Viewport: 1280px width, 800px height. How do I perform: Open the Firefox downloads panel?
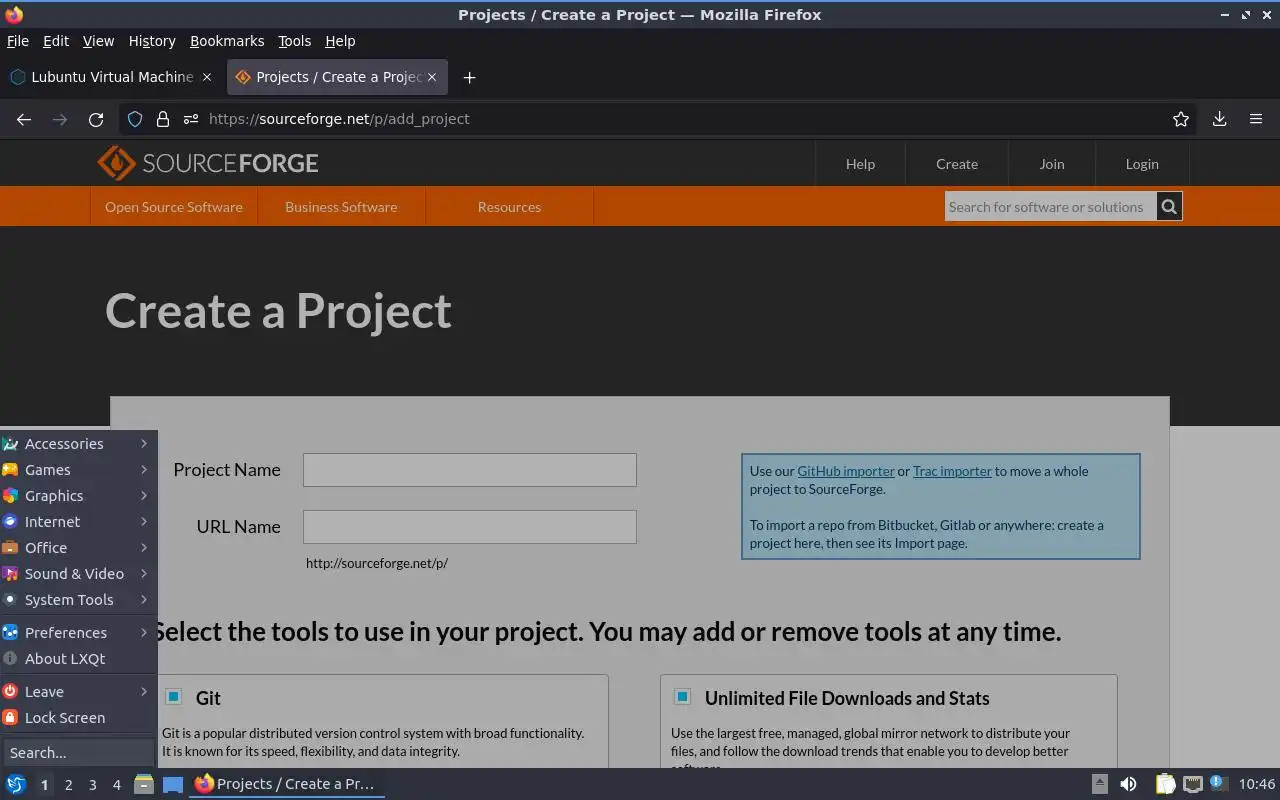point(1219,119)
